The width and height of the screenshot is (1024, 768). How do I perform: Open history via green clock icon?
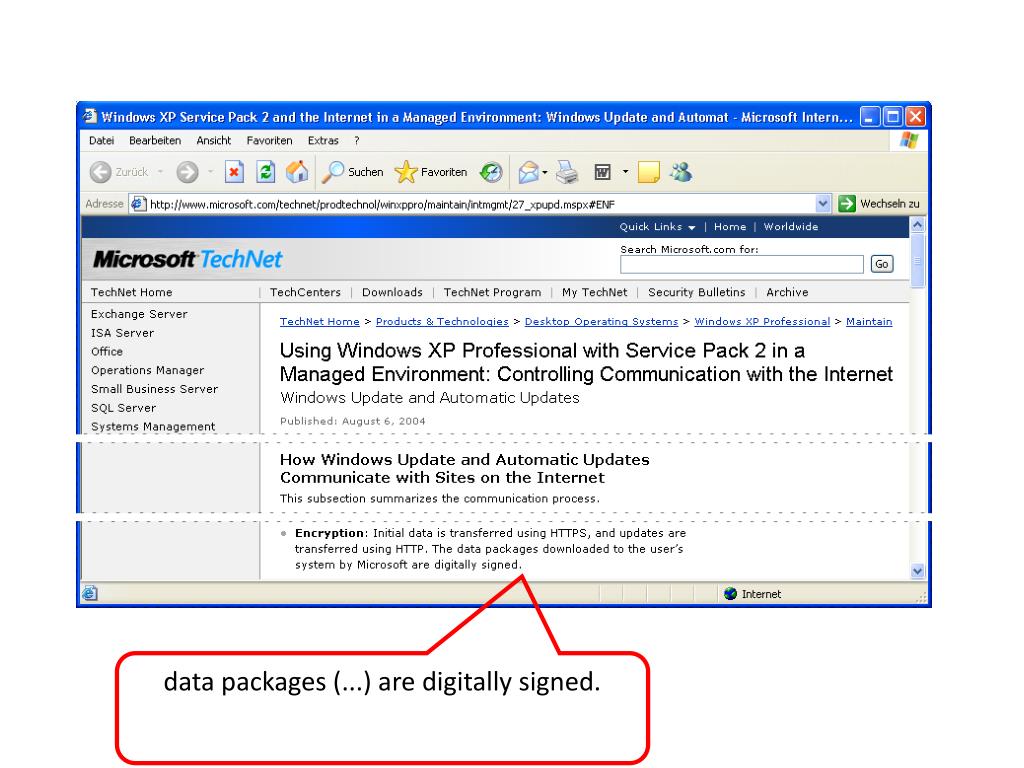tap(490, 172)
